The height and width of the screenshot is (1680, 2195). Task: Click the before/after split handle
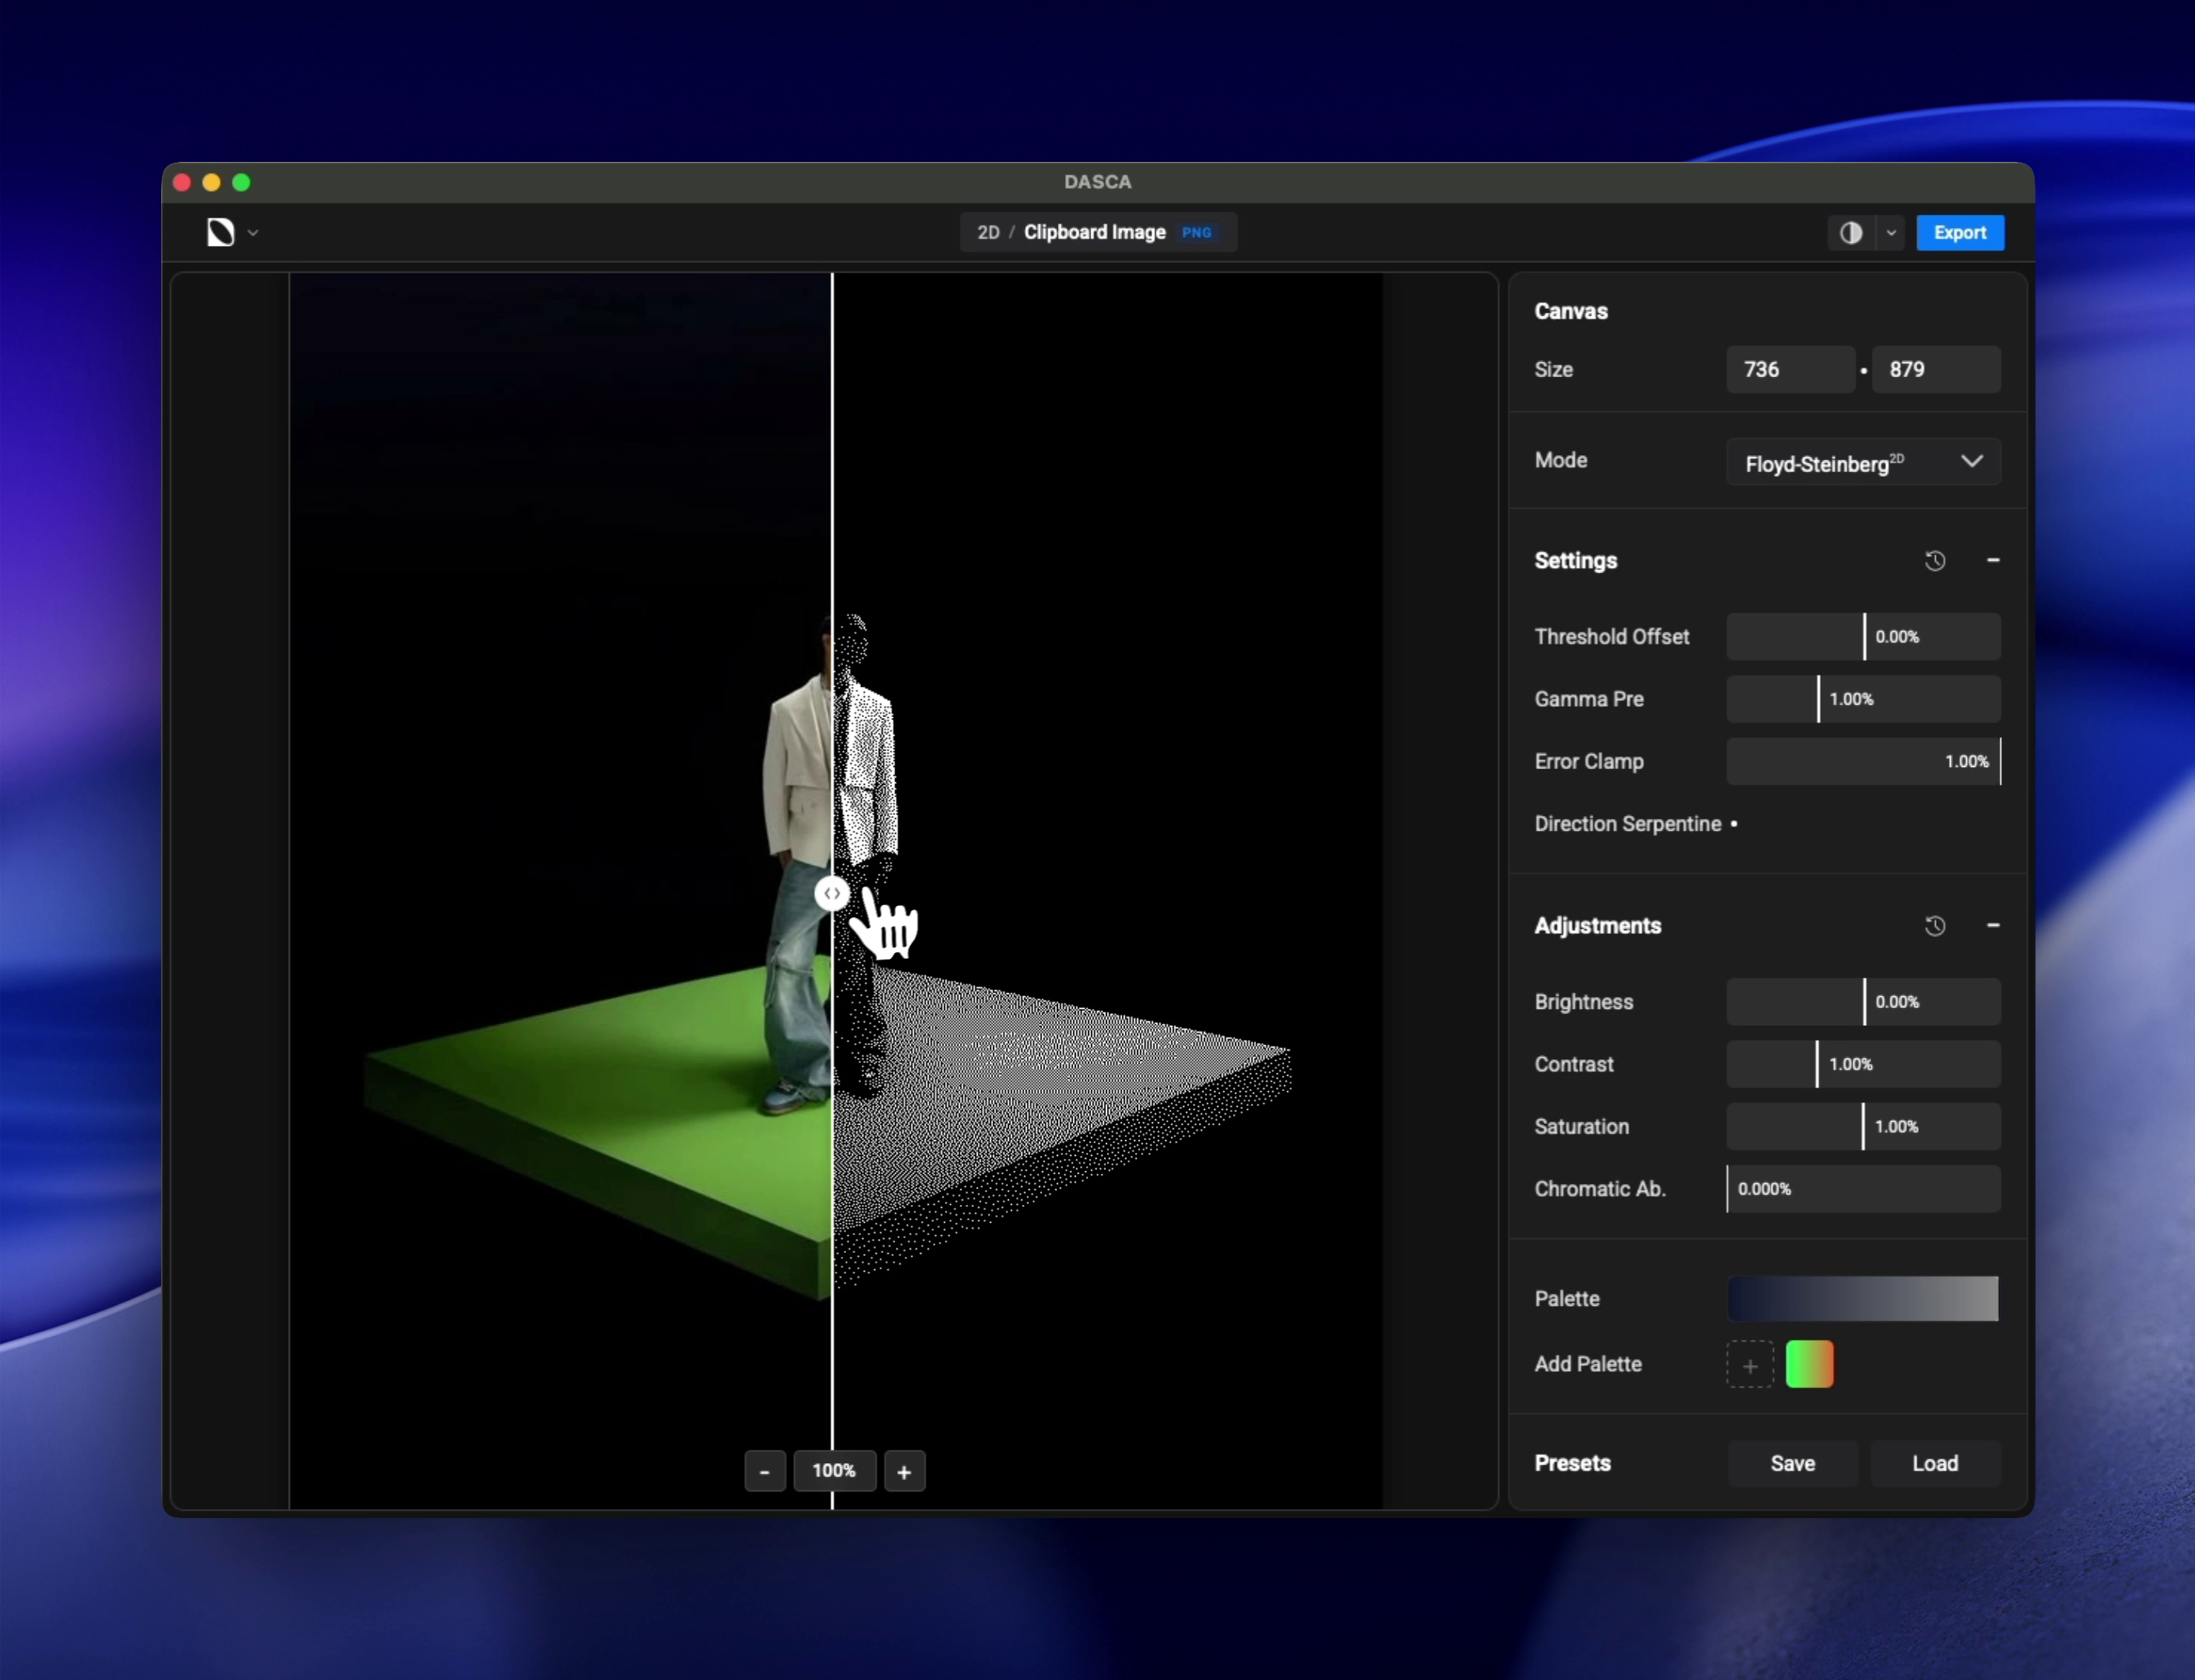coord(831,893)
